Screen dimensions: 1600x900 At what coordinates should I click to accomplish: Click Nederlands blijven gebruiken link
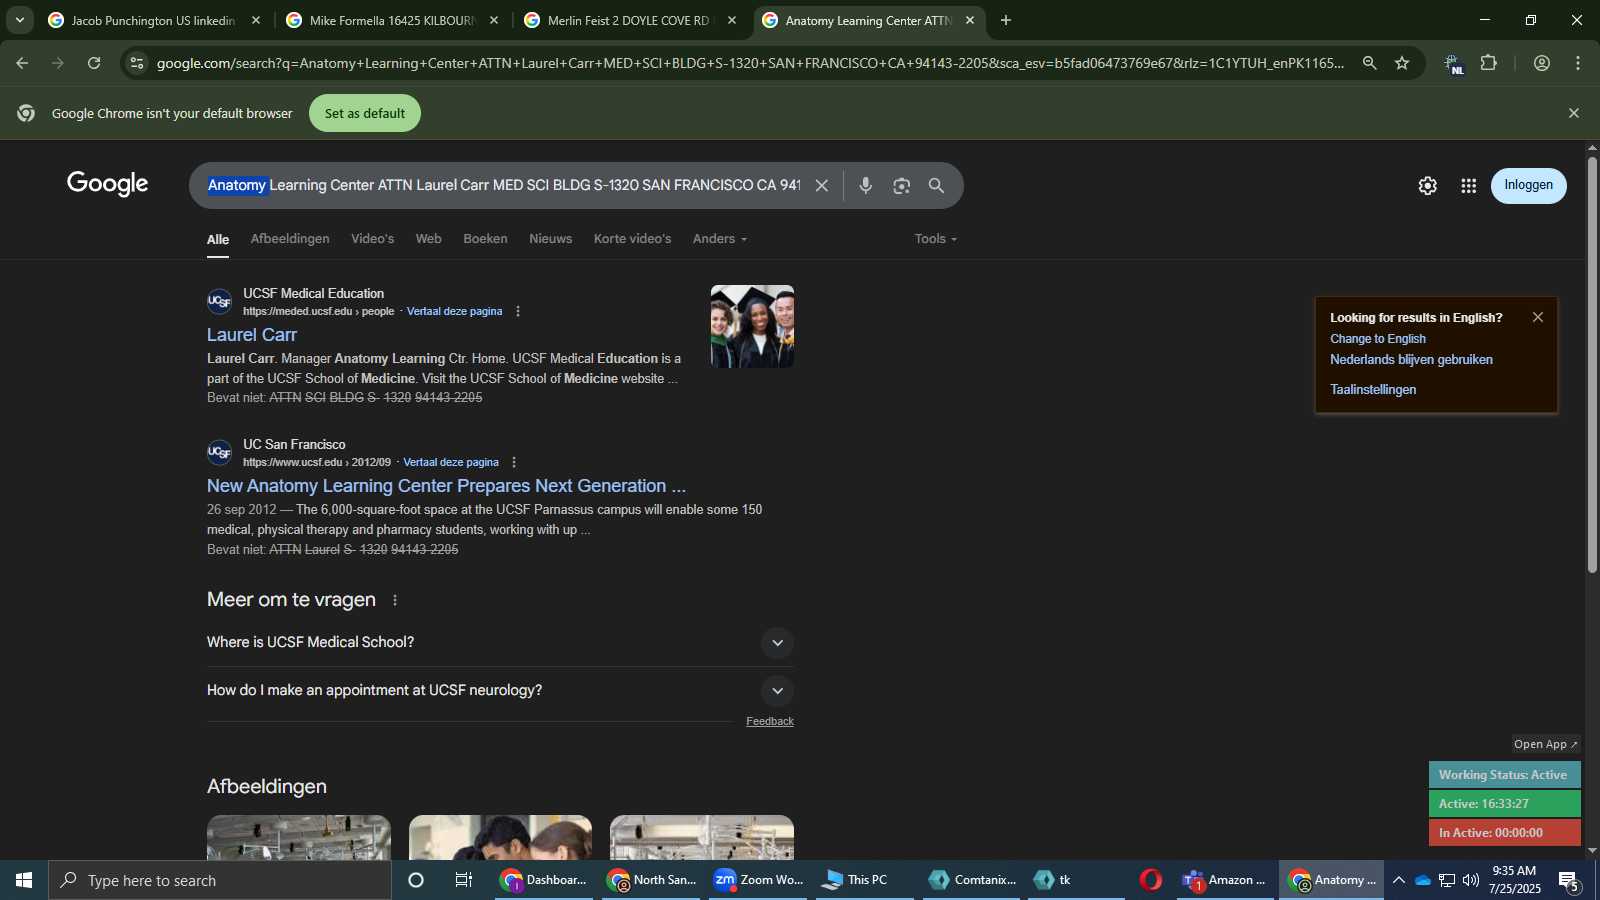1411,360
